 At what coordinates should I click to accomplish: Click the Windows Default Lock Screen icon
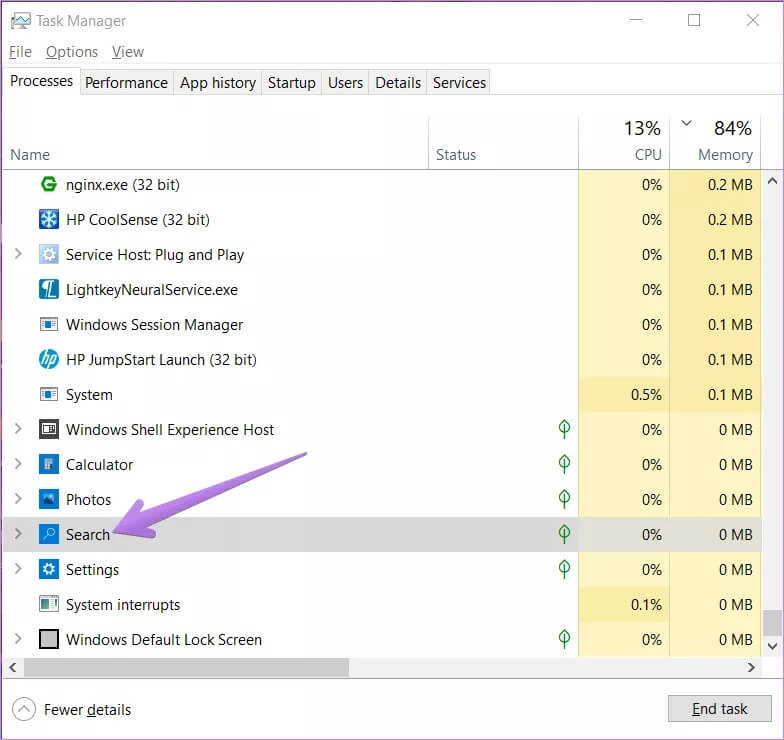tap(48, 640)
